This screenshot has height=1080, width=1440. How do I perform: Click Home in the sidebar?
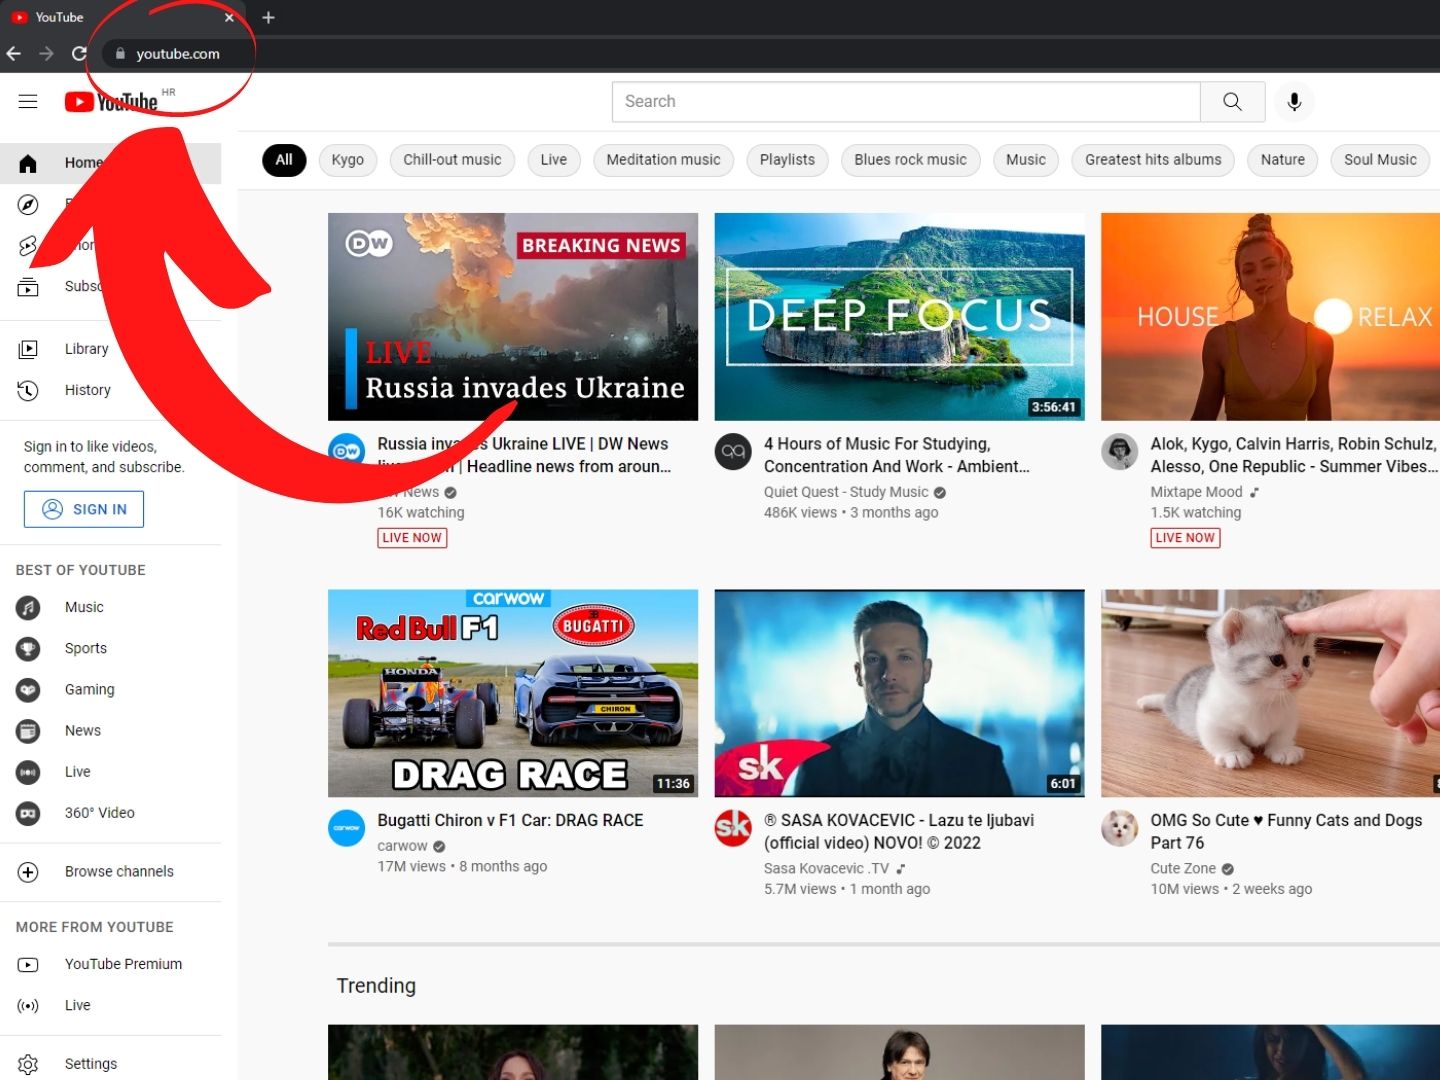pyautogui.click(x=110, y=163)
